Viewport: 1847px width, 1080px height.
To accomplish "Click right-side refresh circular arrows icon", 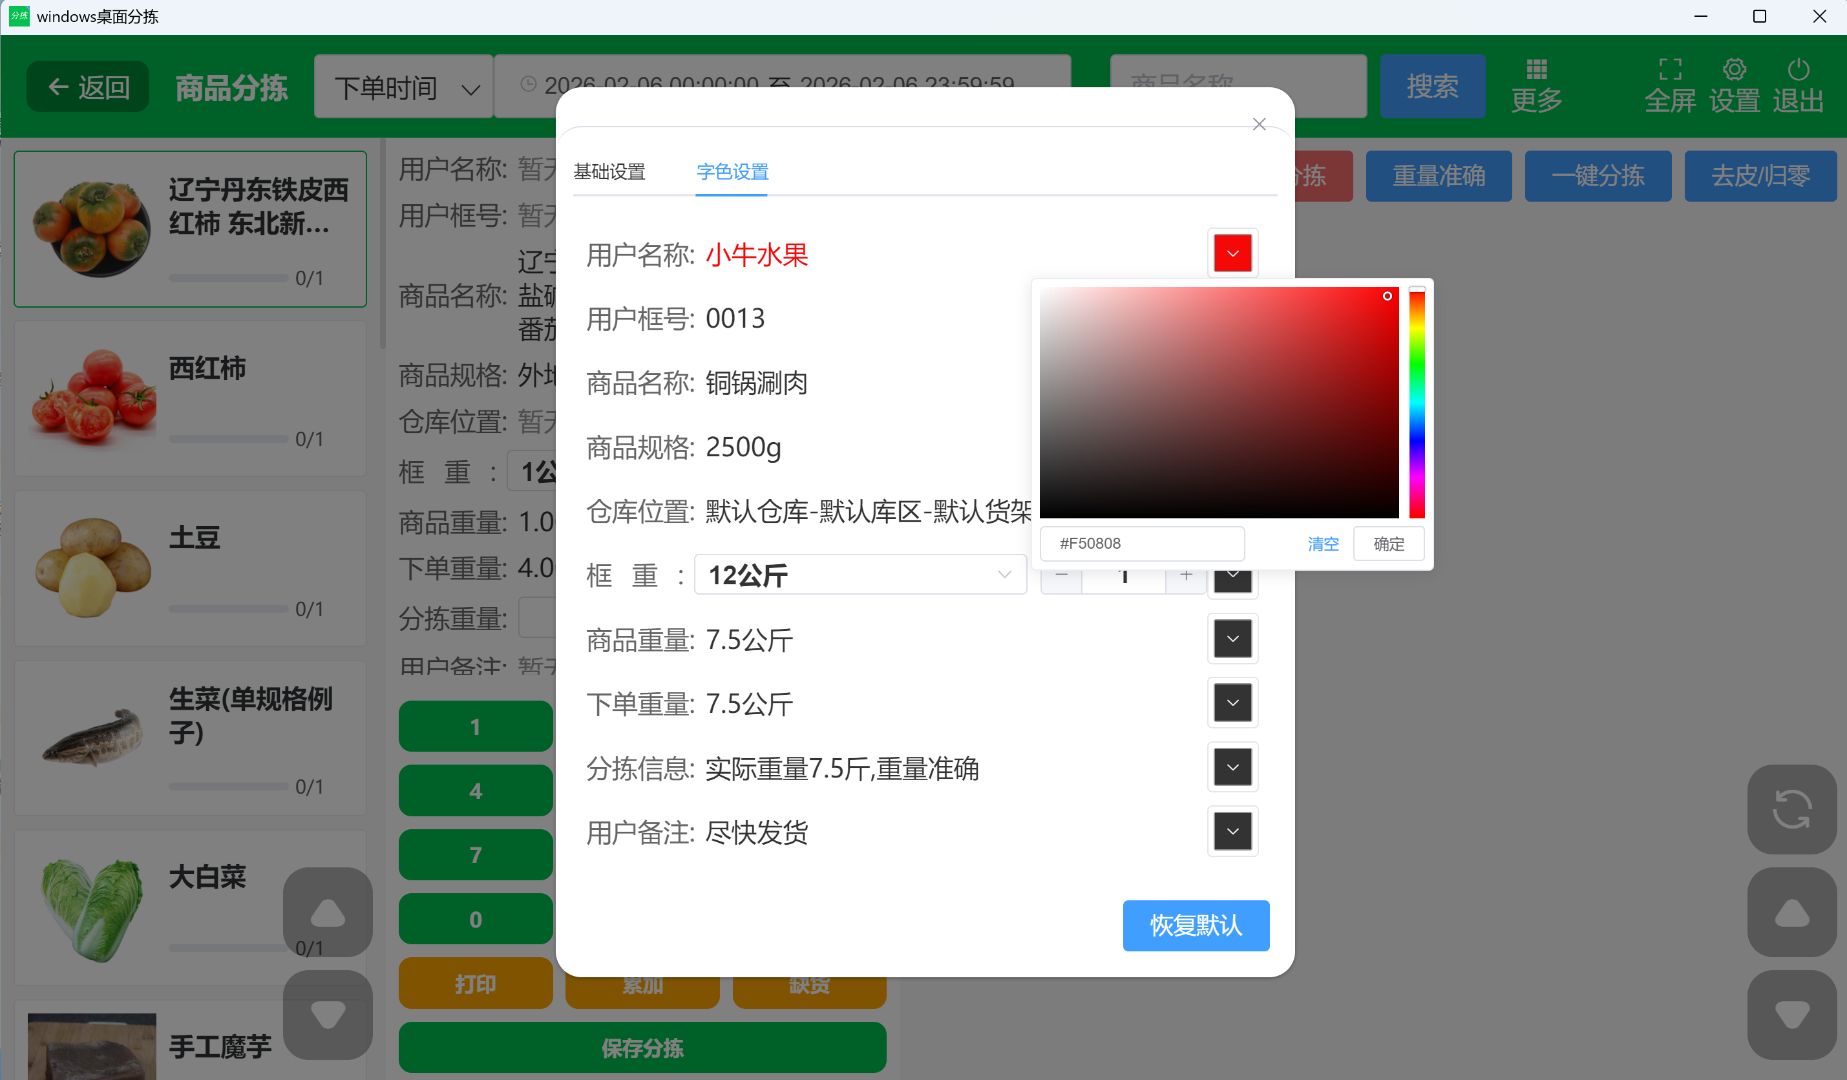I will pos(1791,809).
